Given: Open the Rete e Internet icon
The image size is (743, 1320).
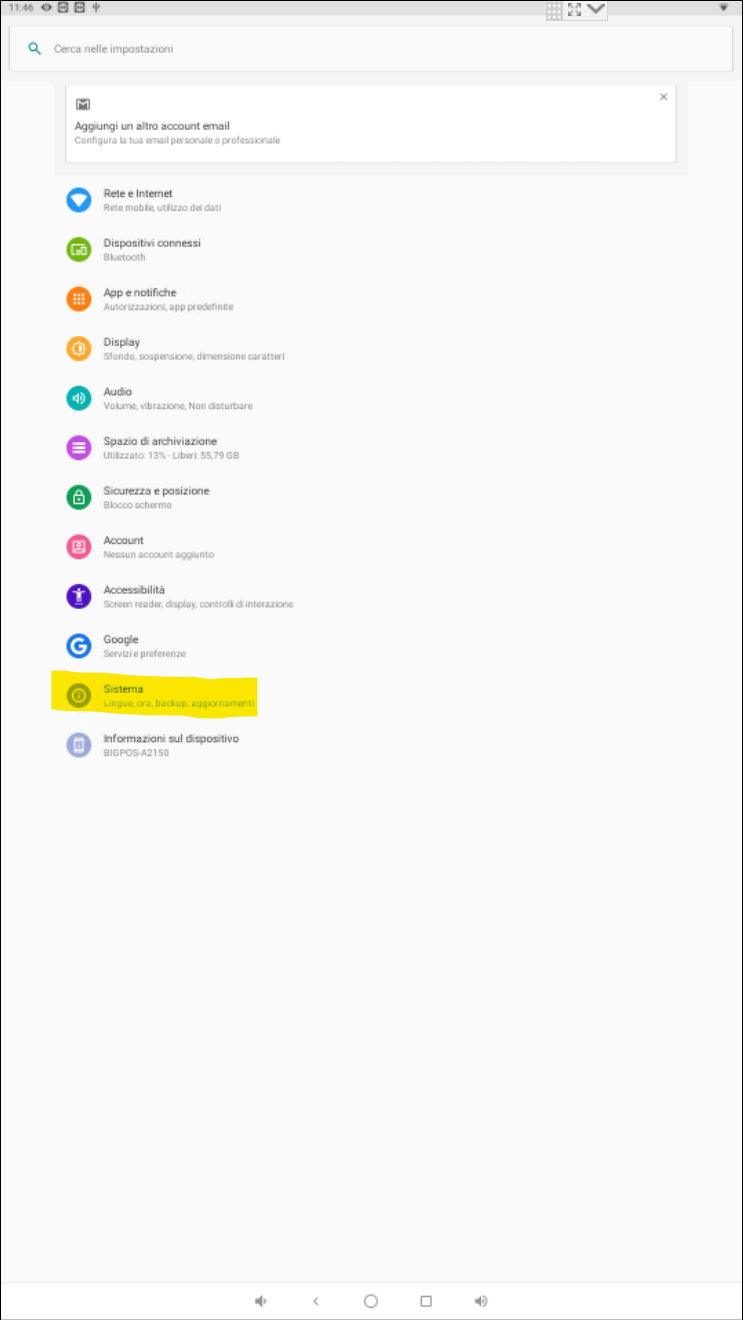Looking at the screenshot, I should 79,200.
